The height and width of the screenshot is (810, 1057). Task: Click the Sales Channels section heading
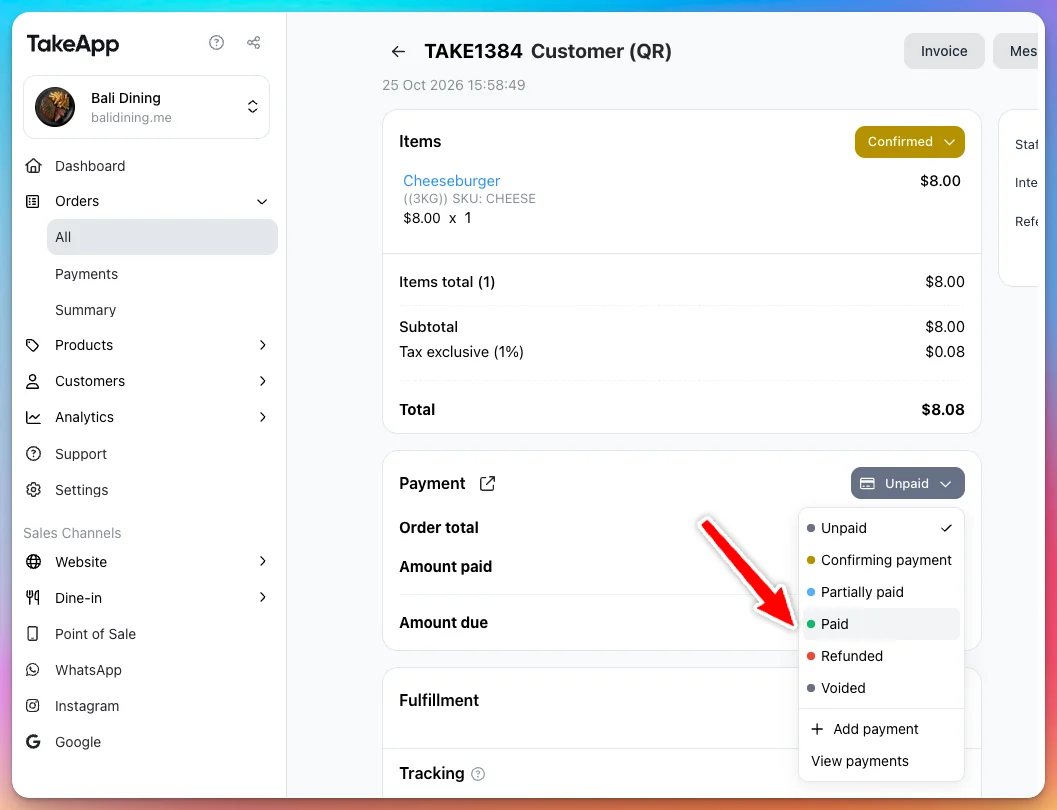(72, 533)
